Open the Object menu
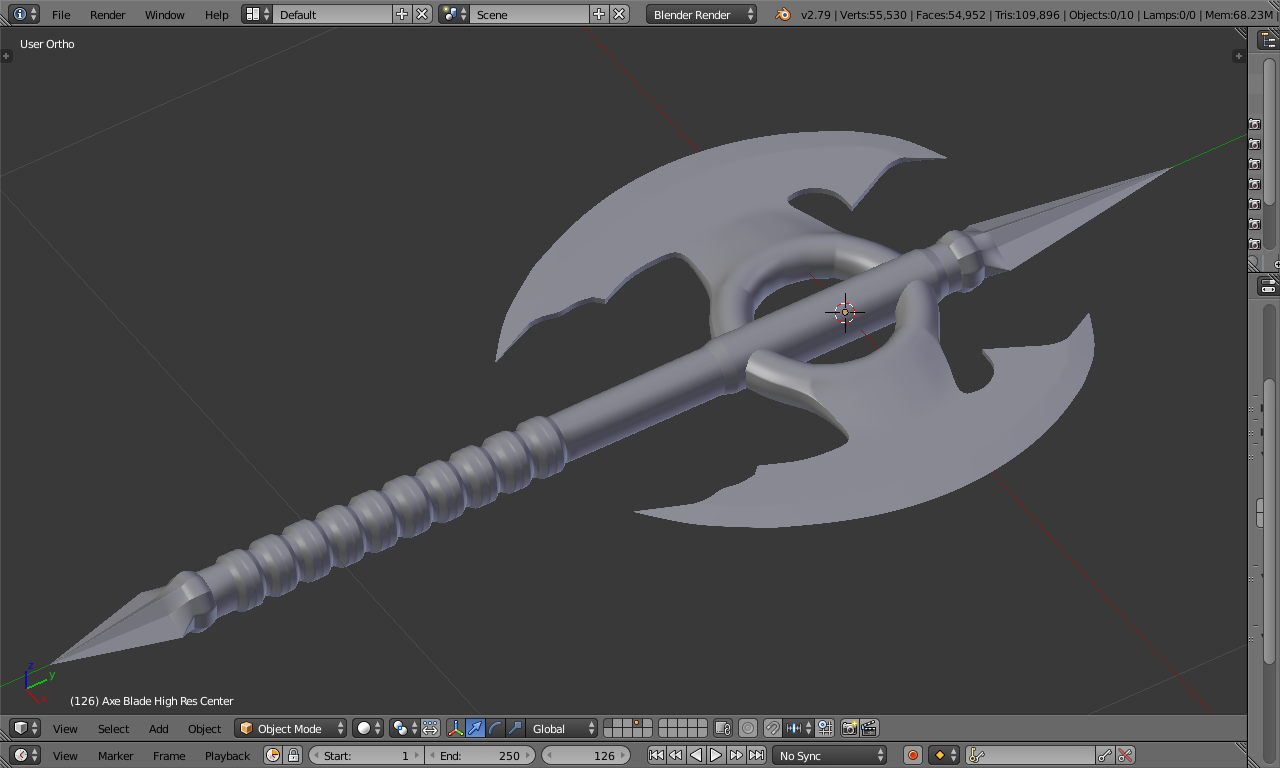 pyautogui.click(x=204, y=729)
